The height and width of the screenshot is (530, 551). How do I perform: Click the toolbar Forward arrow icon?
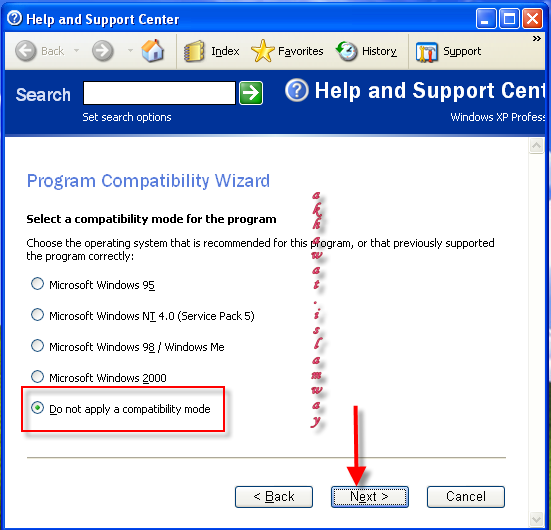point(103,51)
